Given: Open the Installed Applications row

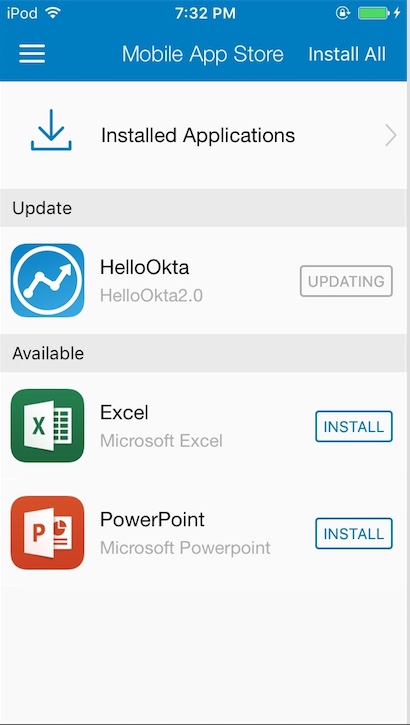Looking at the screenshot, I should click(x=205, y=135).
